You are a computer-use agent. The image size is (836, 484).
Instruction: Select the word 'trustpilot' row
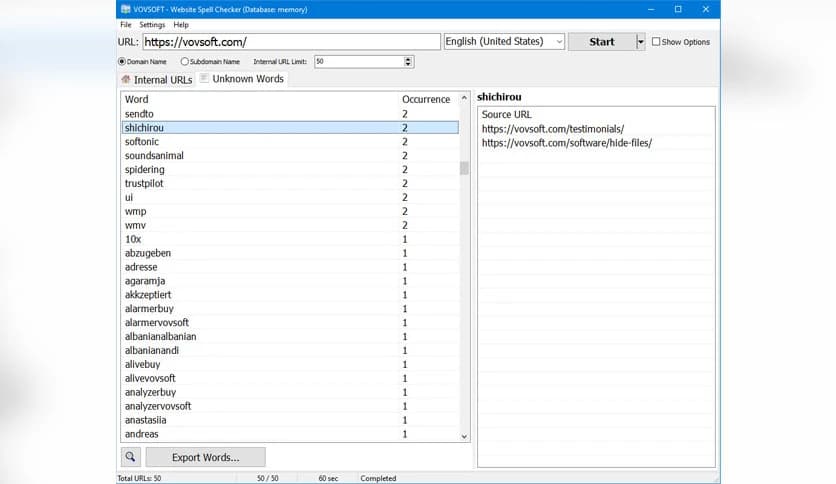click(290, 183)
